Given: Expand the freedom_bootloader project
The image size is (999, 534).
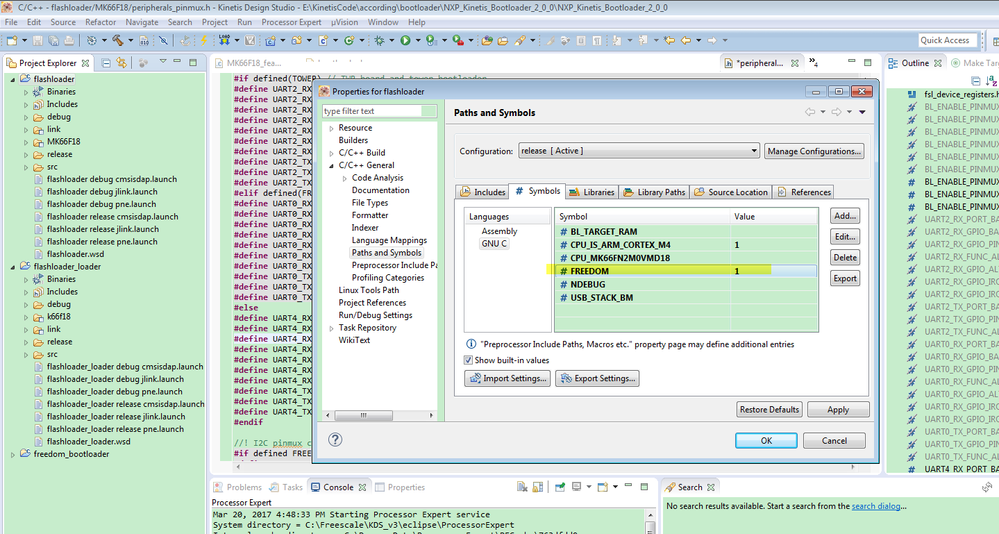Looking at the screenshot, I should click(x=13, y=454).
